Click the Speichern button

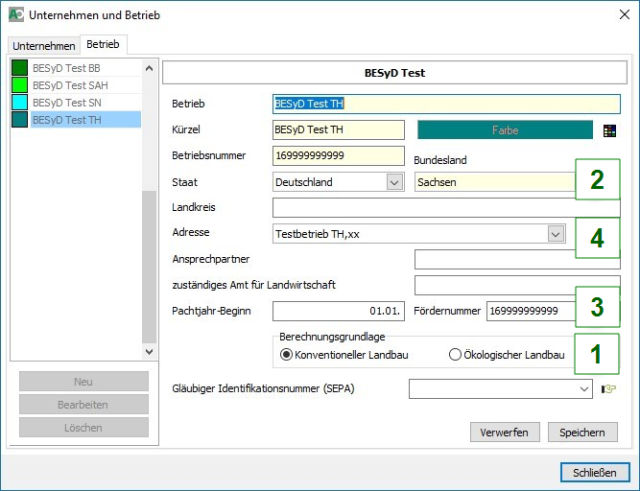pos(582,432)
